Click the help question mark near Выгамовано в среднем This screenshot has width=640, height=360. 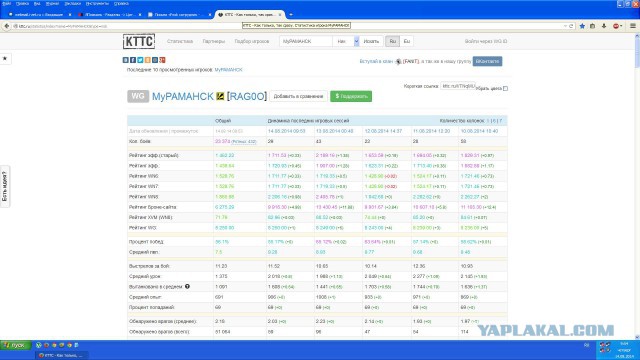click(x=187, y=287)
